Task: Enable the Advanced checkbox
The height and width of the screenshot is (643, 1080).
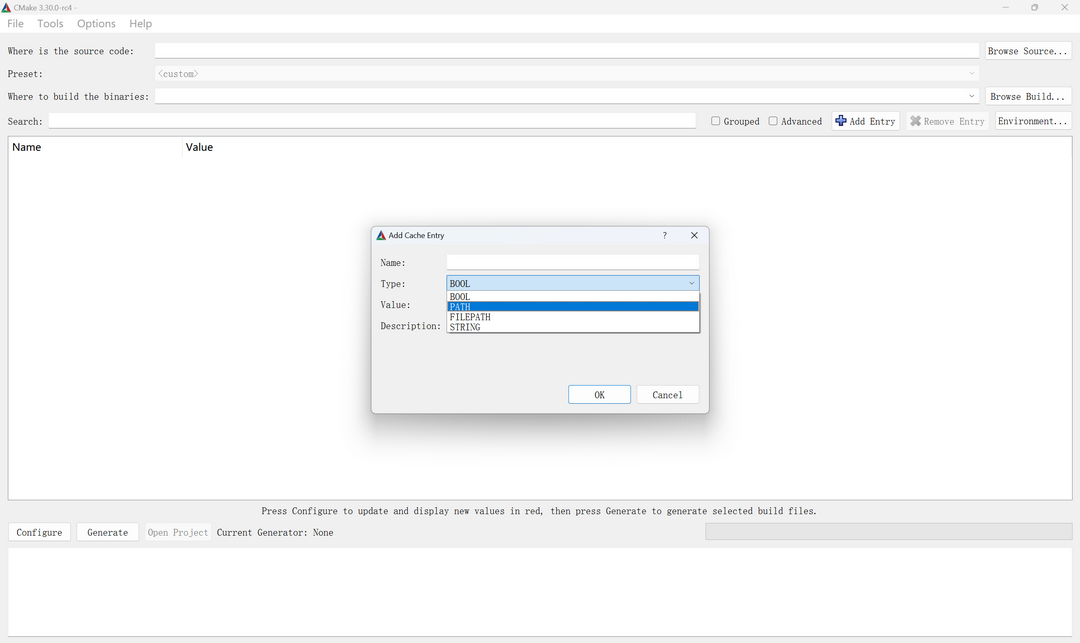Action: pos(772,121)
